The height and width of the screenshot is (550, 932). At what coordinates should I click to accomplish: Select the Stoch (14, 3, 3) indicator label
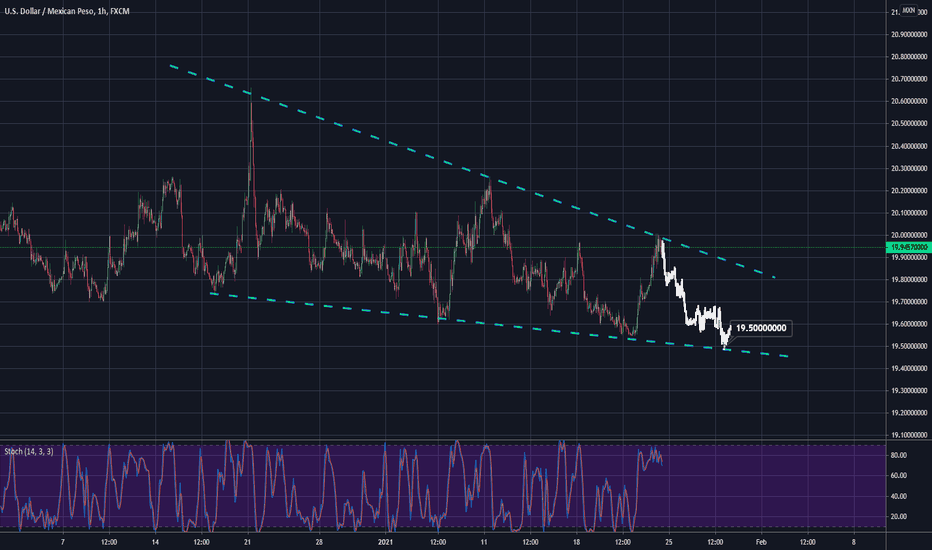29,452
